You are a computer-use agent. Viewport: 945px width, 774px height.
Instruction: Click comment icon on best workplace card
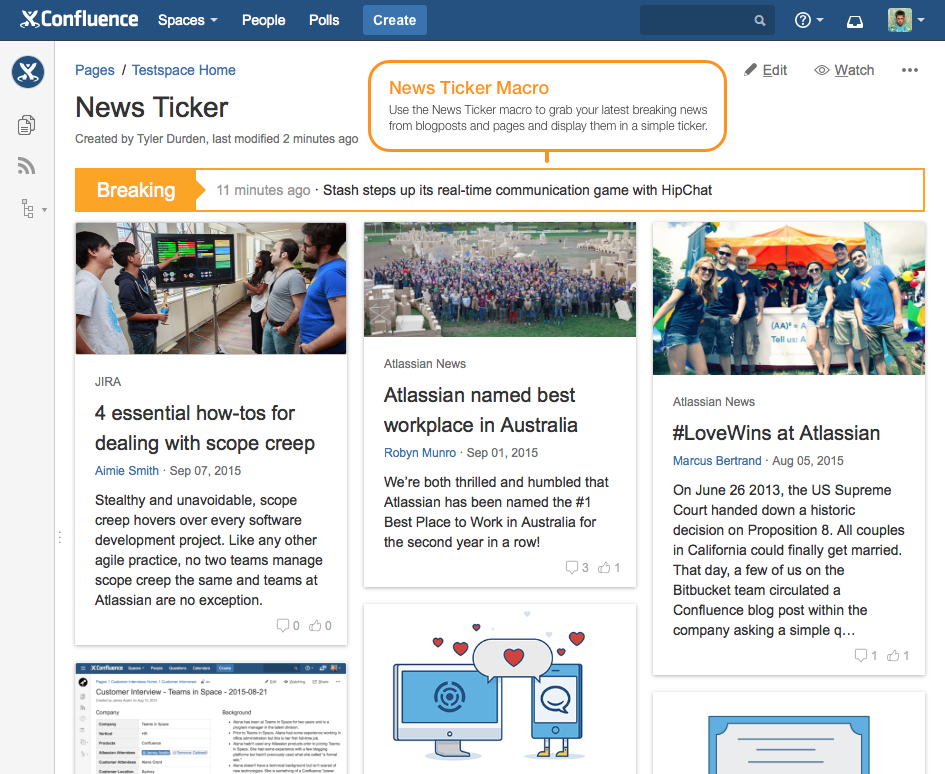571,567
